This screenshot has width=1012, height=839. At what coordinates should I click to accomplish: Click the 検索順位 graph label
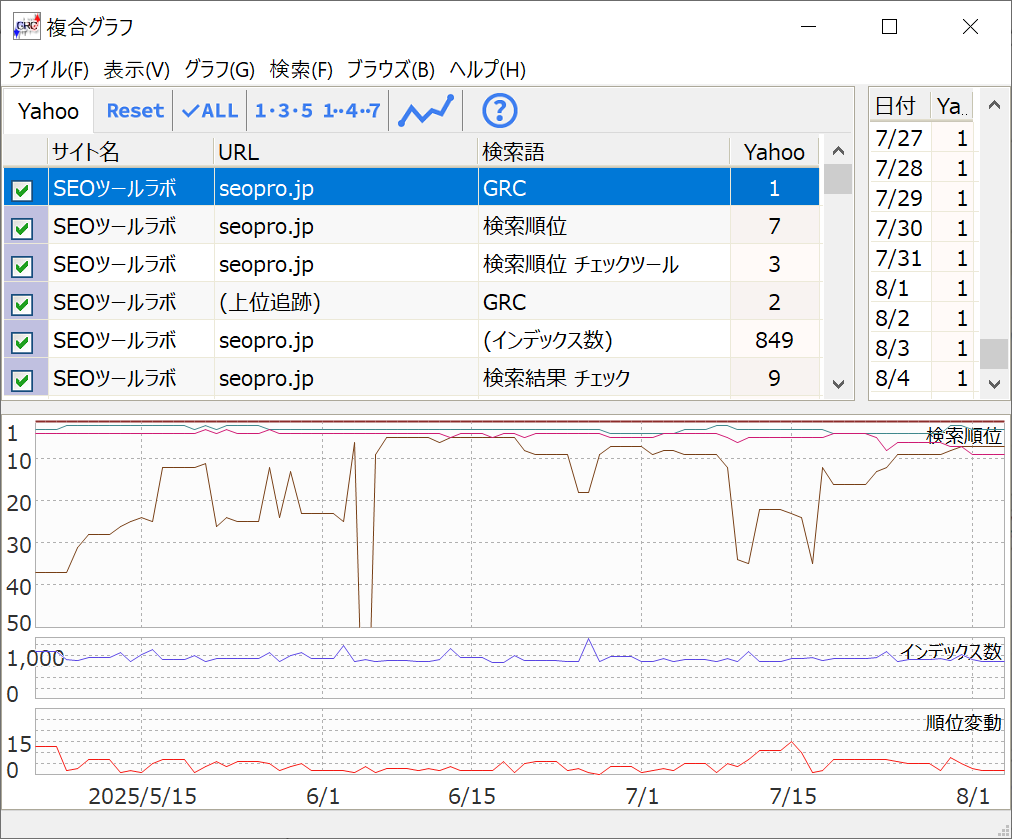coord(964,436)
